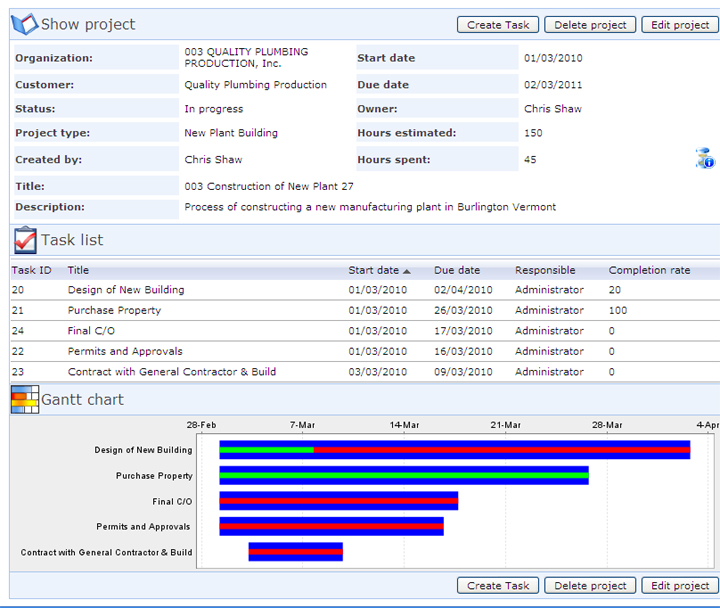Click Owner value Chris Shaw

[553, 109]
